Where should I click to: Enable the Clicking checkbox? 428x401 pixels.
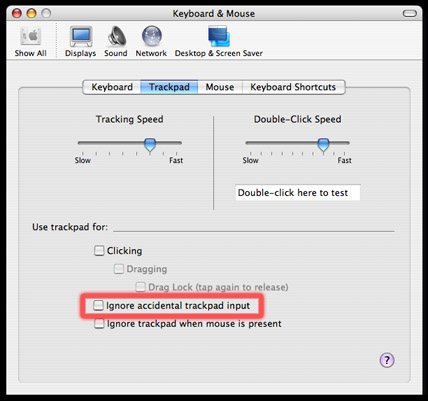pos(99,250)
